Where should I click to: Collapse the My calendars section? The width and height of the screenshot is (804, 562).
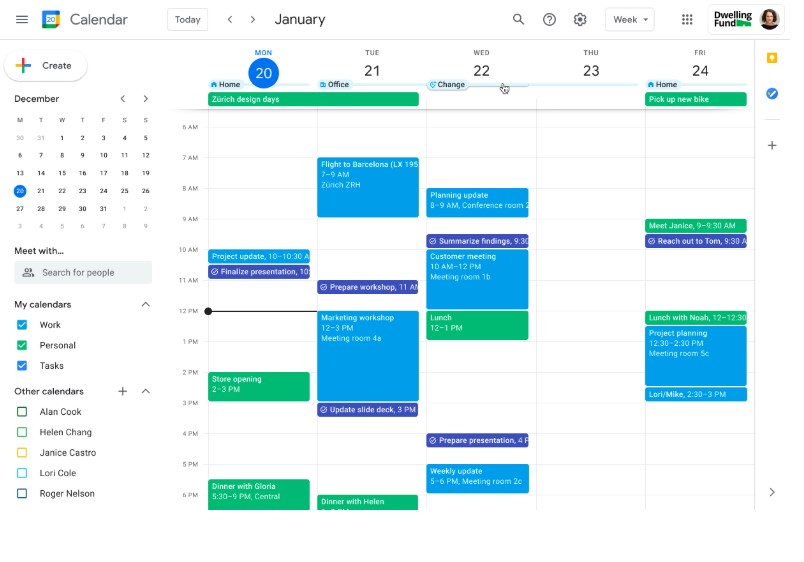click(x=146, y=305)
